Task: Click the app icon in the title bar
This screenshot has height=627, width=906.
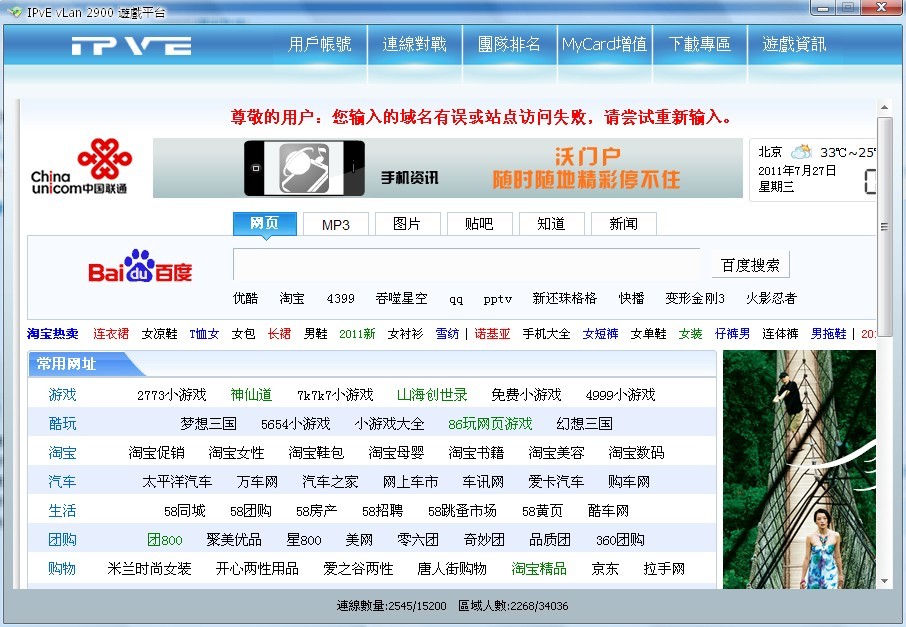Action: tap(15, 12)
